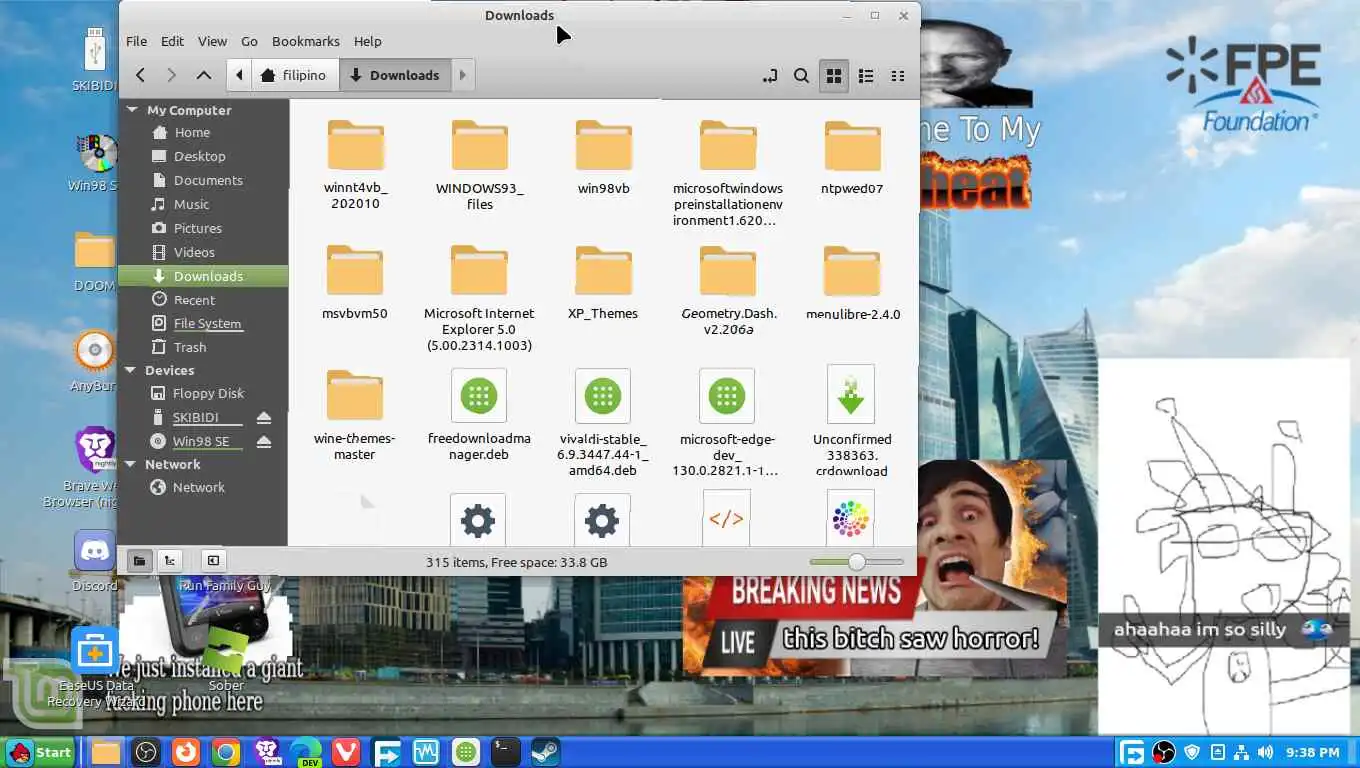Go to parent folder with up arrow

click(x=204, y=75)
